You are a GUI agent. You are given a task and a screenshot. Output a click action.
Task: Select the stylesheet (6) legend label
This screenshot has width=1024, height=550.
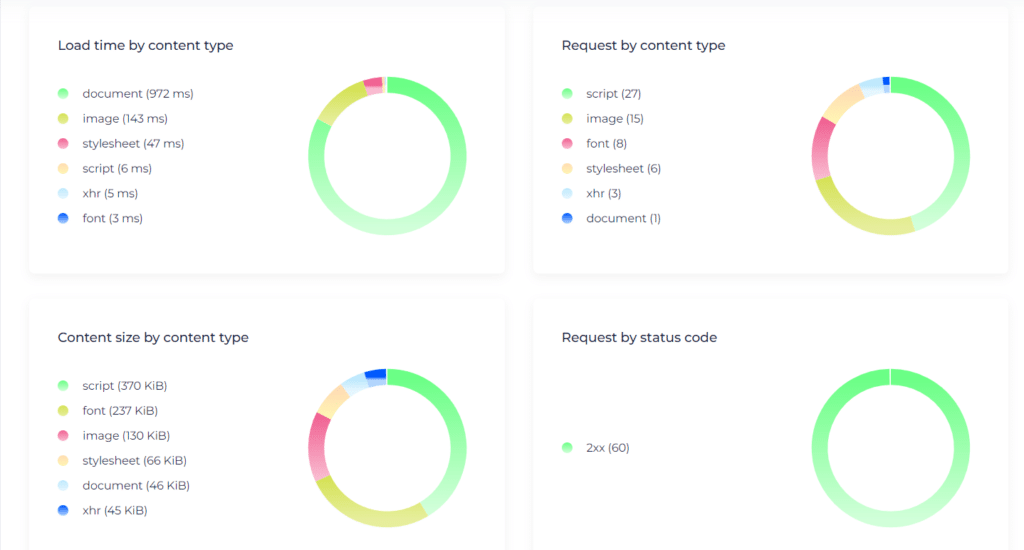624,169
